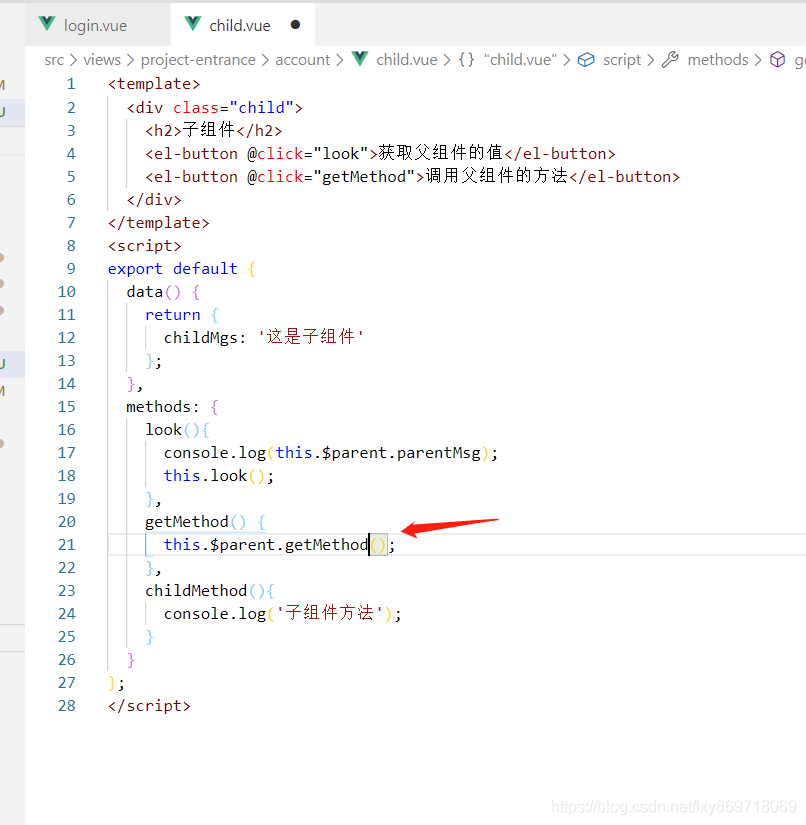Viewport: 806px width, 825px height.
Task: Click the <script> opening tag
Action: (145, 246)
